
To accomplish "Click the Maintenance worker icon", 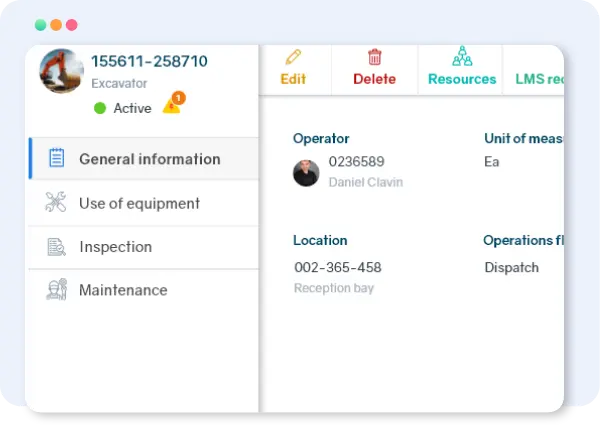I will [x=56, y=290].
